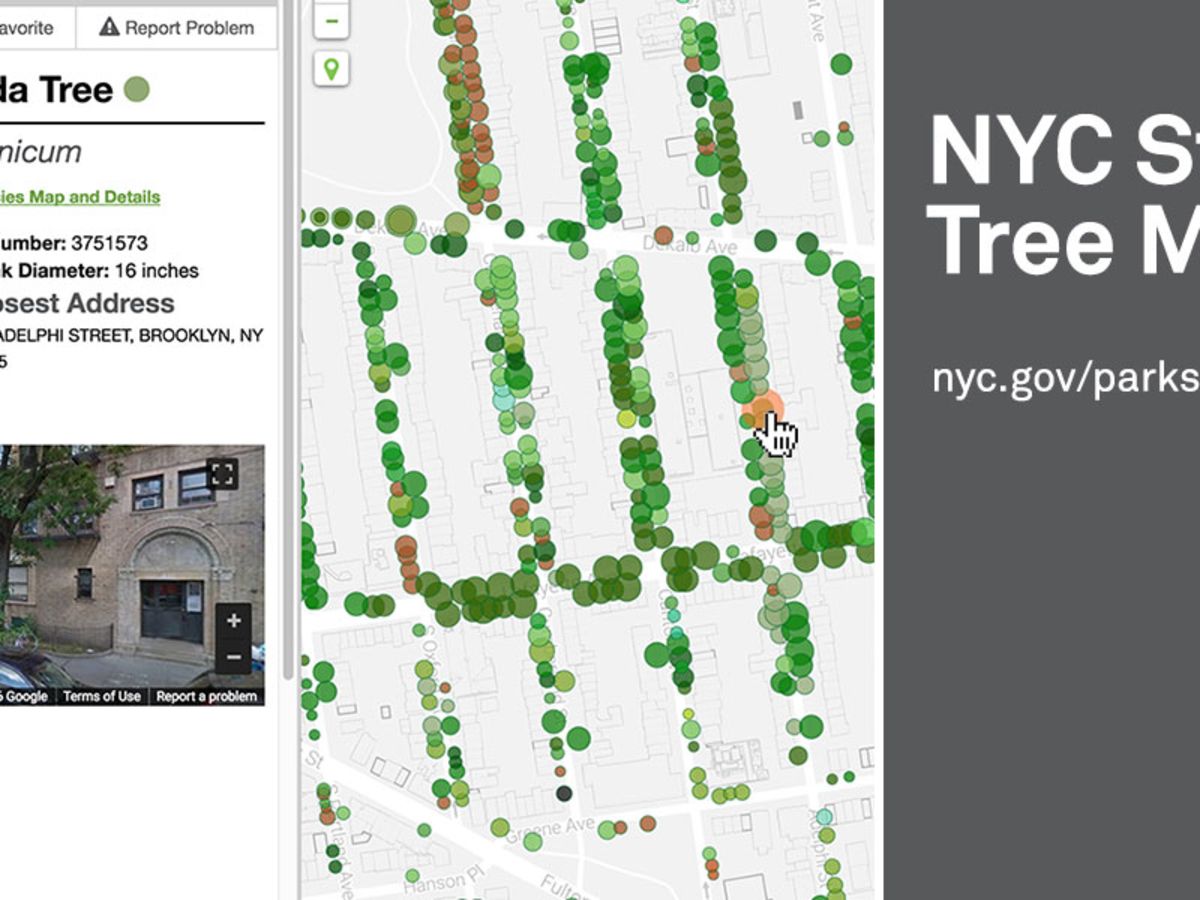Click the green location pin button
Viewport: 1200px width, 900px height.
331,69
